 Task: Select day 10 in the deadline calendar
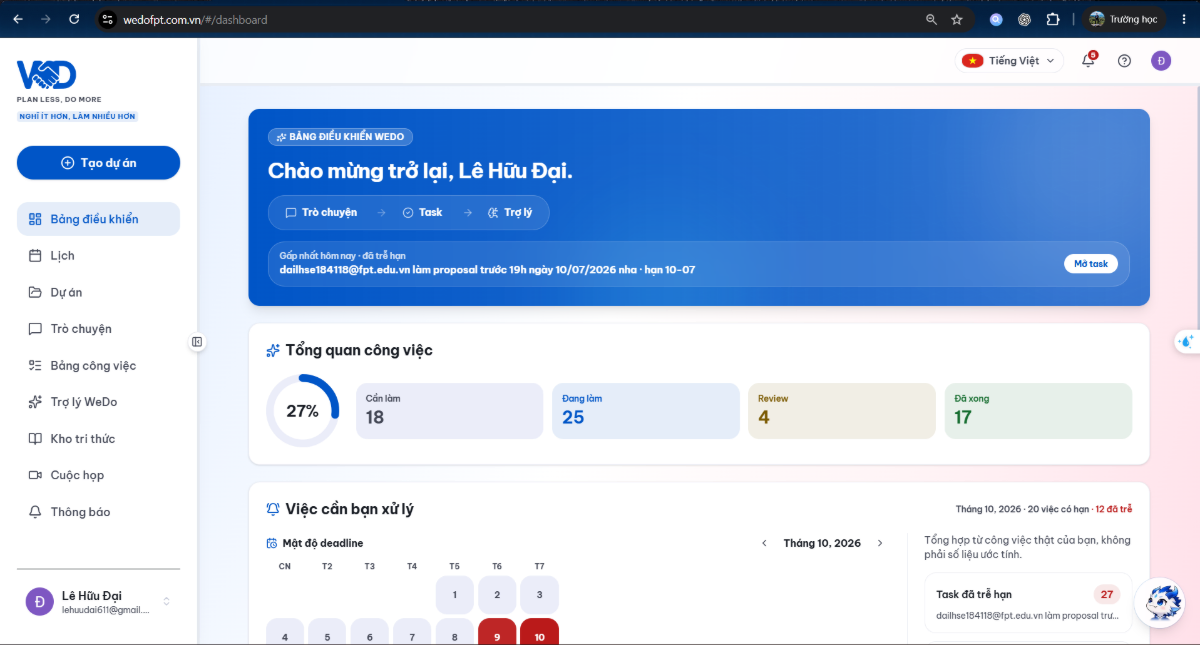(539, 632)
